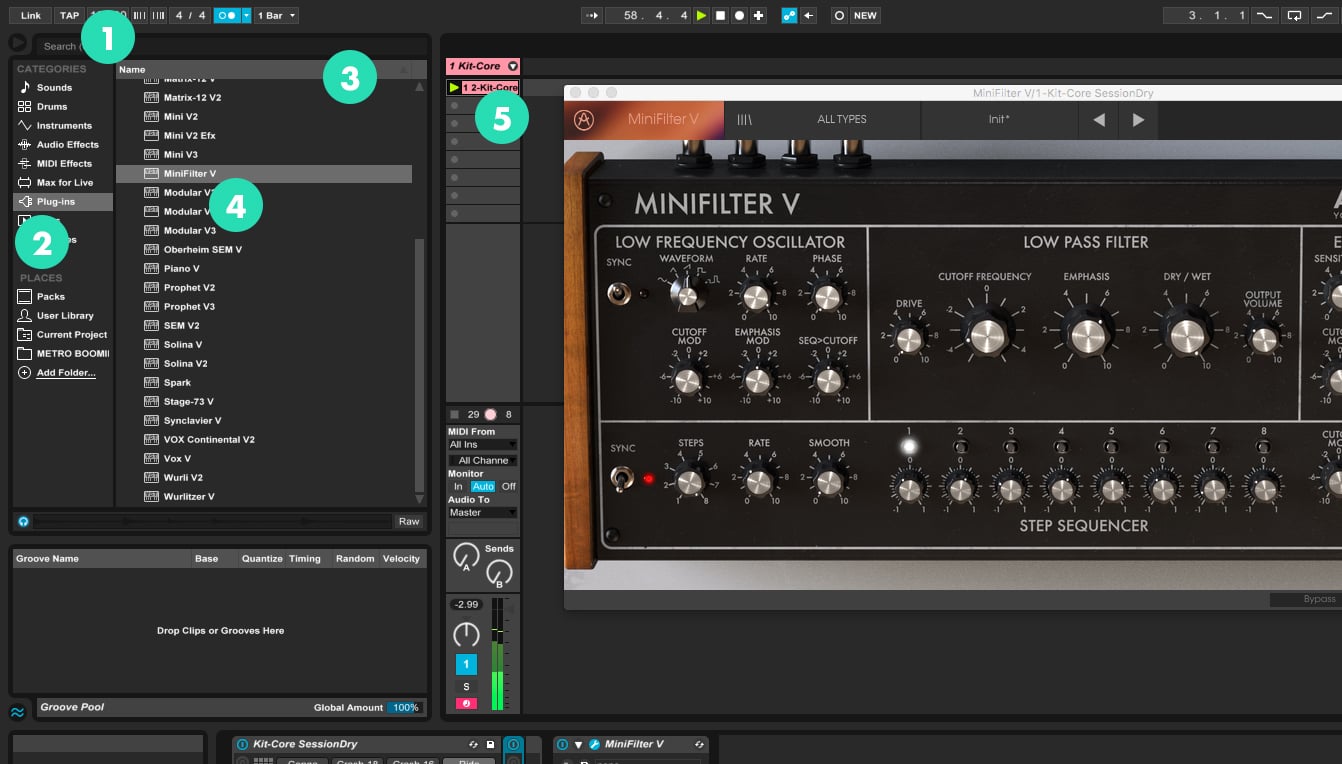This screenshot has width=1342, height=764.
Task: Arm recording with the round Record button
Action: [739, 16]
